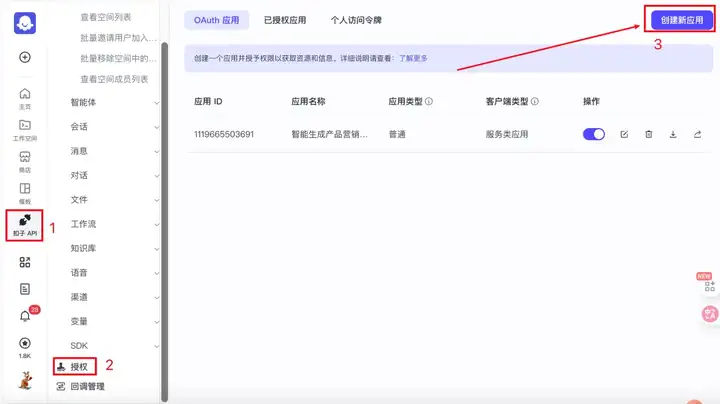Click the 操作 column header

coord(591,101)
